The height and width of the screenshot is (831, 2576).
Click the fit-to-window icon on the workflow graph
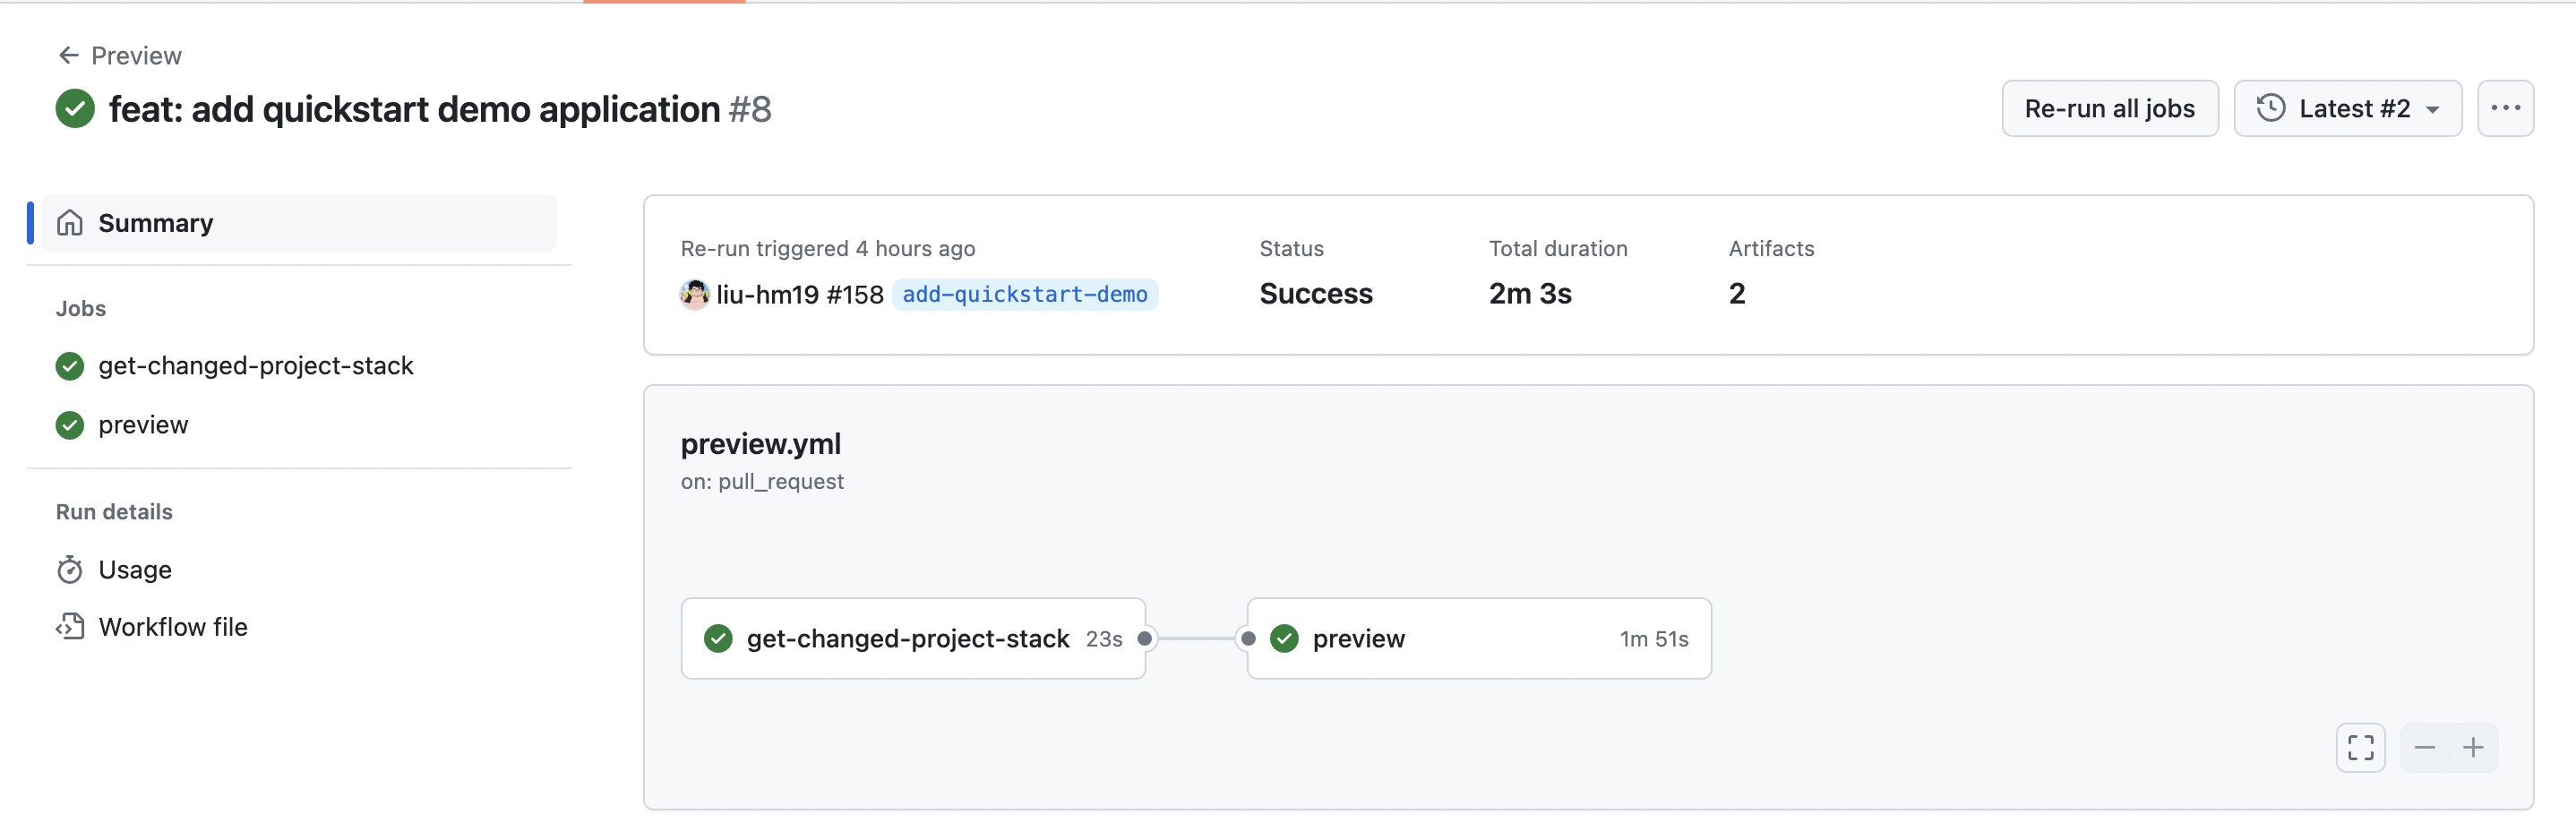point(2361,747)
